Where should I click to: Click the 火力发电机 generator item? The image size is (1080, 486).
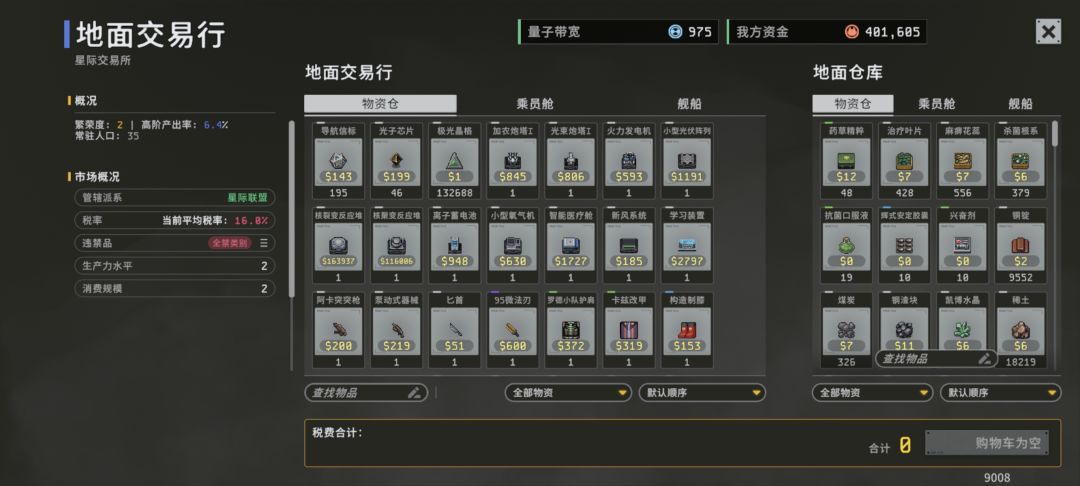point(628,161)
